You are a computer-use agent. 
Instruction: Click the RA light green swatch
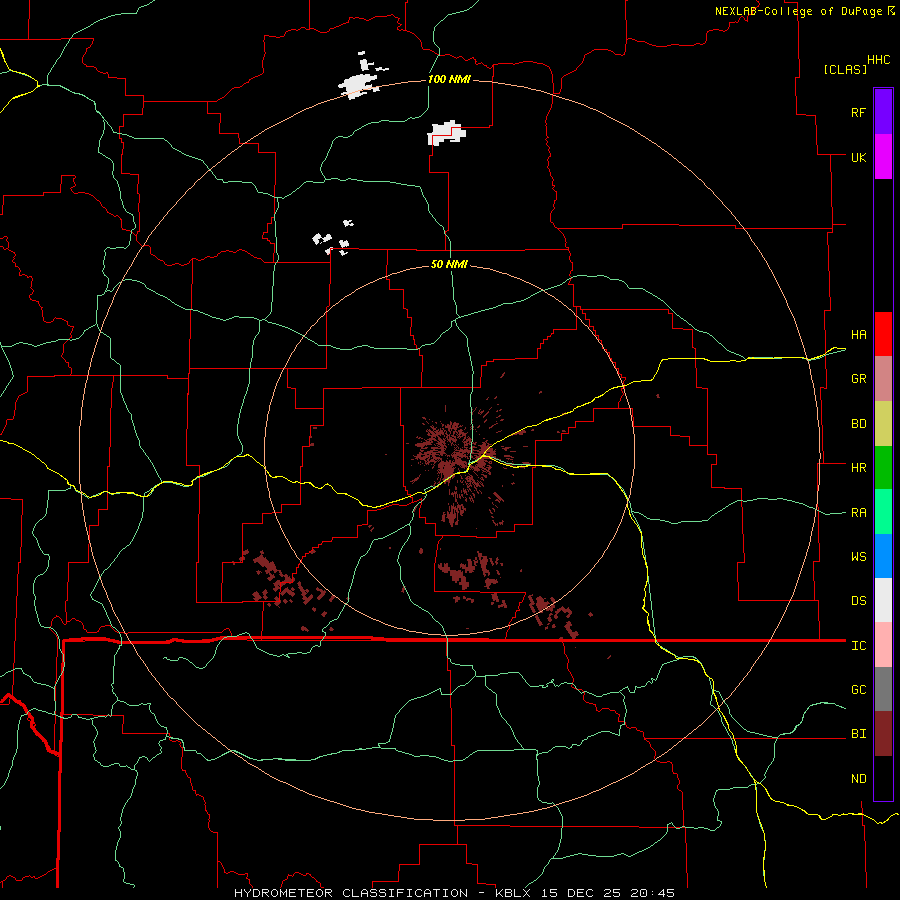click(883, 512)
